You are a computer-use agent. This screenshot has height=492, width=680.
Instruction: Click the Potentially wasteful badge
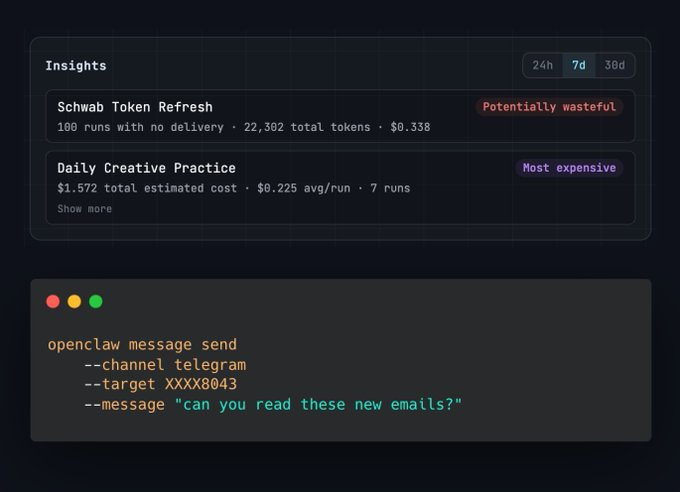pos(549,107)
